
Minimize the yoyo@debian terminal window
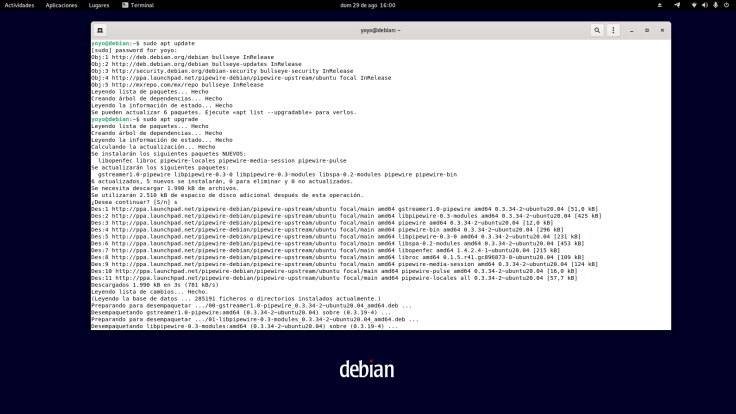(x=633, y=30)
